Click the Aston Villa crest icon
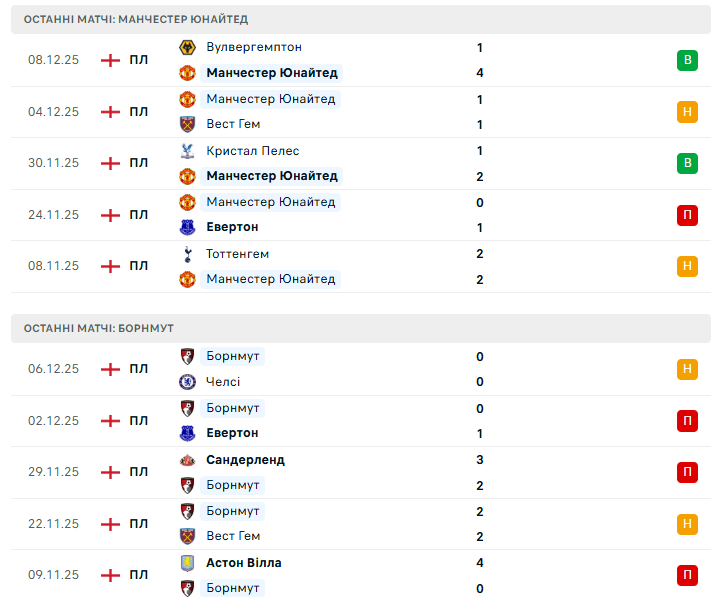The image size is (720, 608). tap(187, 563)
